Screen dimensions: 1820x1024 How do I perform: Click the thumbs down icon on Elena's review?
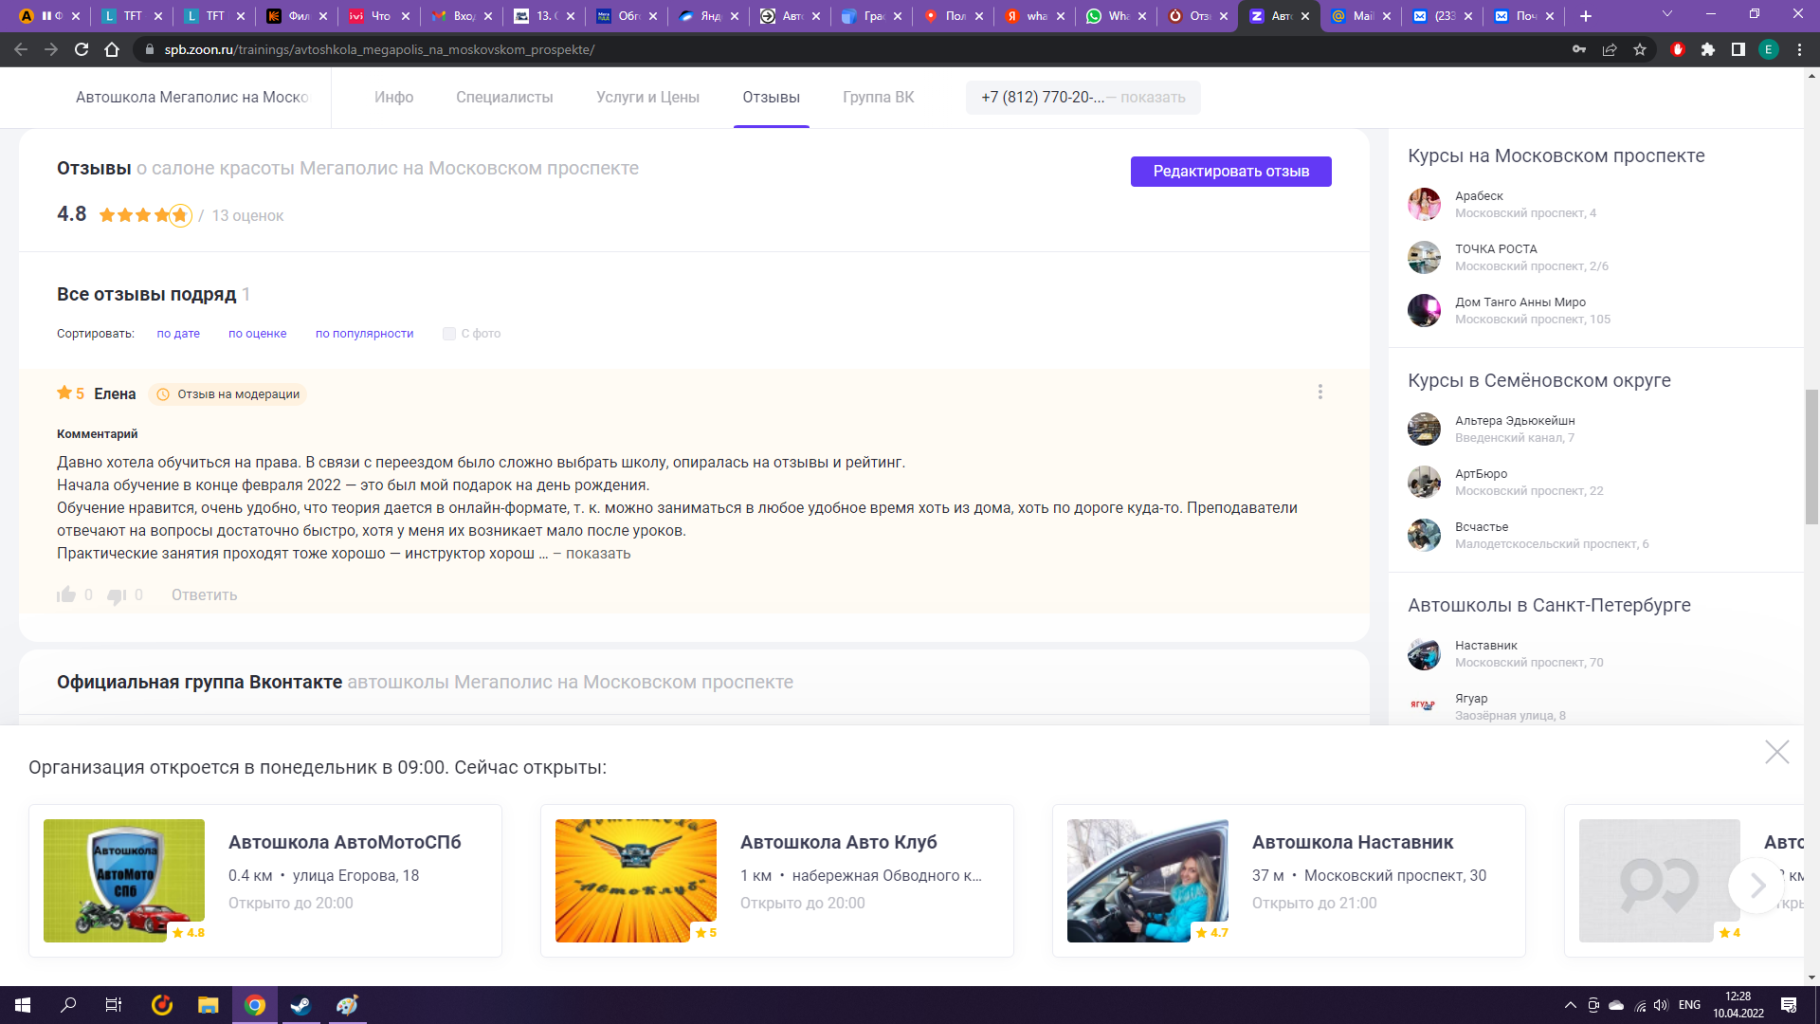(117, 596)
